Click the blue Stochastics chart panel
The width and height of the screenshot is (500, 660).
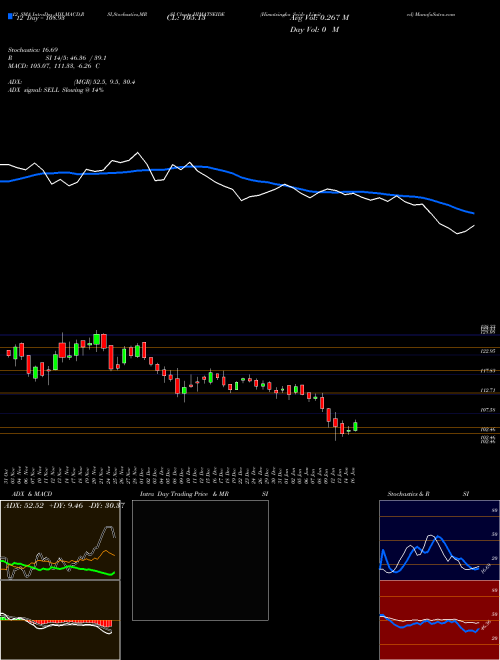click(439, 540)
